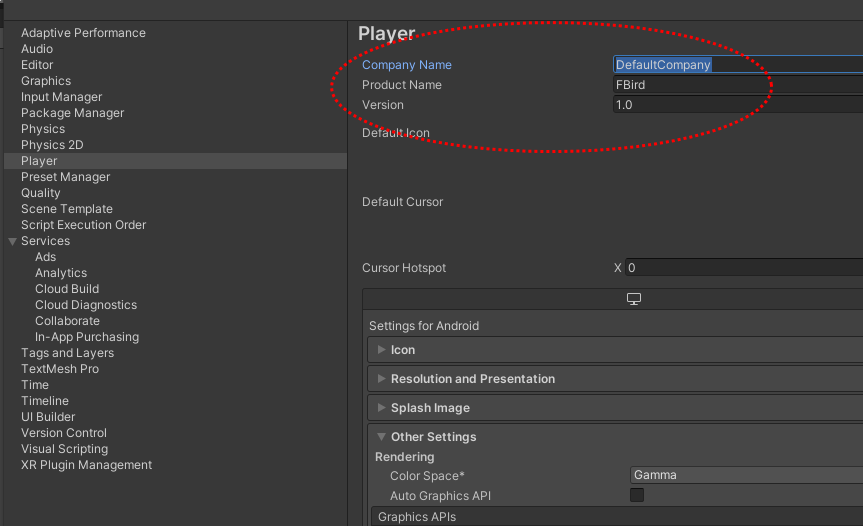Image resolution: width=863 pixels, height=526 pixels.
Task: Click the Graphics APIs list header
Action: coord(617,517)
